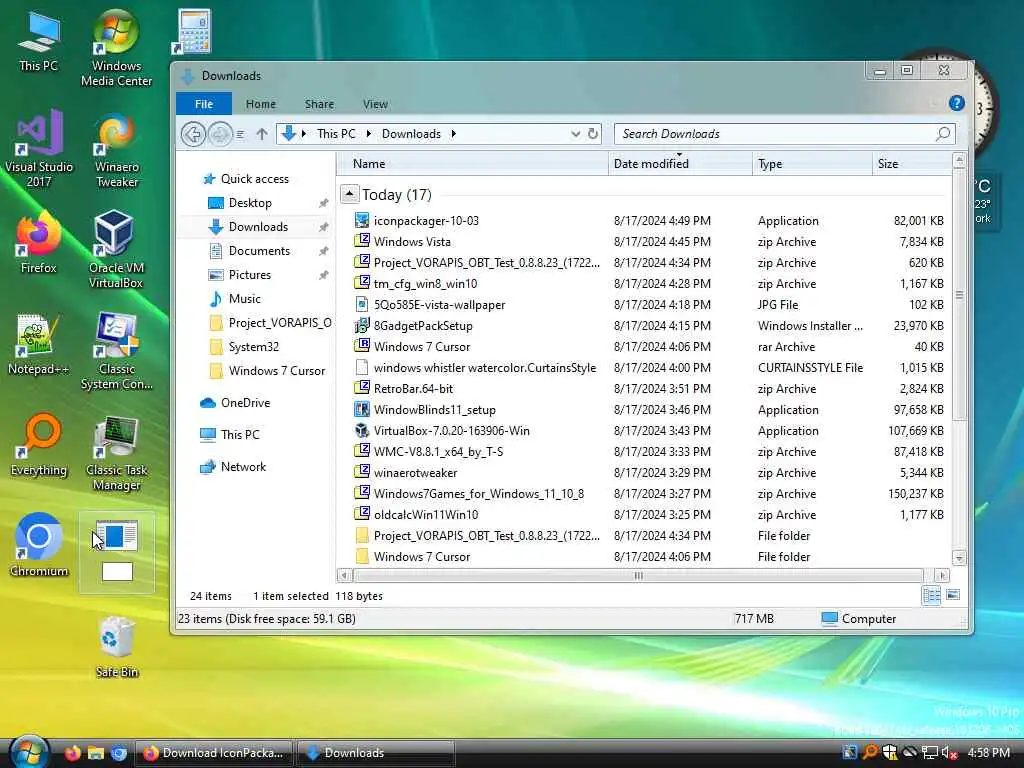
Task: Sort by Date modified column header
Action: coord(680,164)
